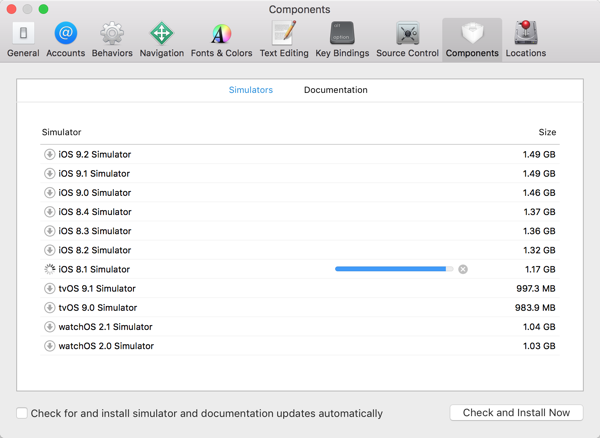Download the iOS 9.0 Simulator
This screenshot has height=438, width=600.
point(49,192)
